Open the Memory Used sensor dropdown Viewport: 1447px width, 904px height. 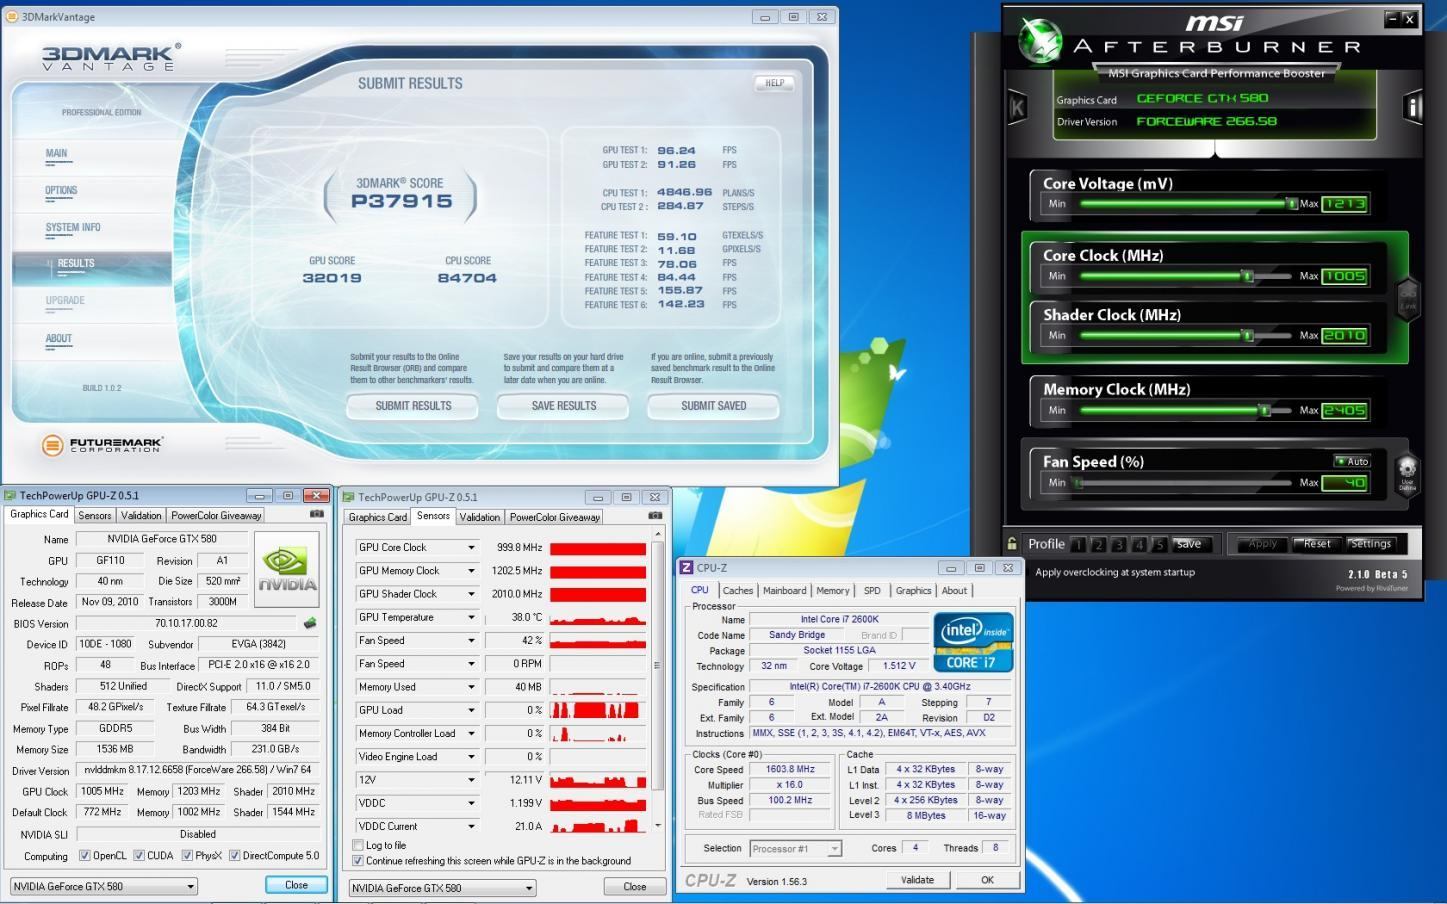click(x=471, y=687)
